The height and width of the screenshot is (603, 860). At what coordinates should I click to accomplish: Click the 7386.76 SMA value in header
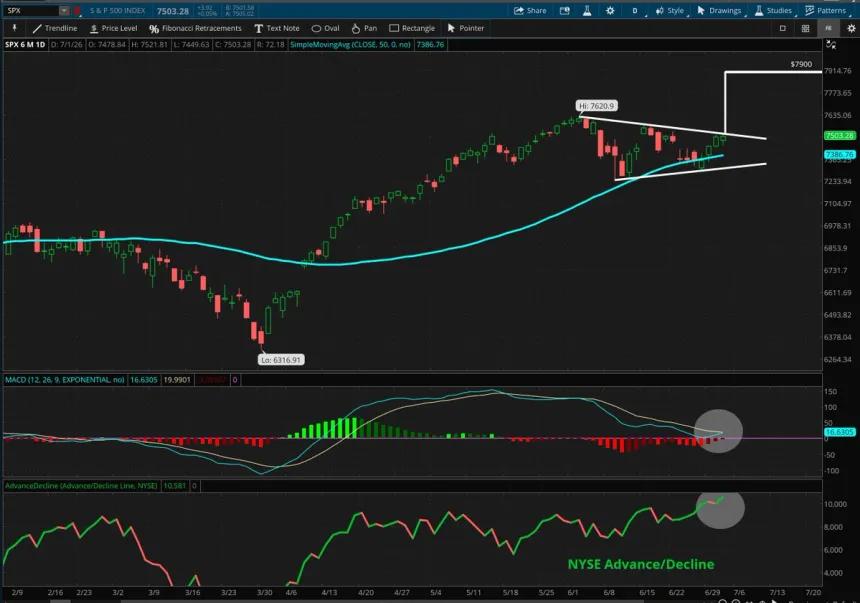coord(431,44)
